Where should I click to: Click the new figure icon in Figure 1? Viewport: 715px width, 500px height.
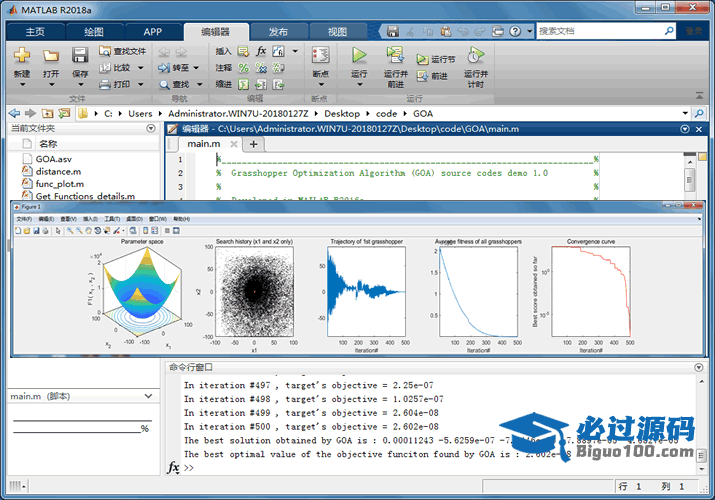[x=18, y=231]
